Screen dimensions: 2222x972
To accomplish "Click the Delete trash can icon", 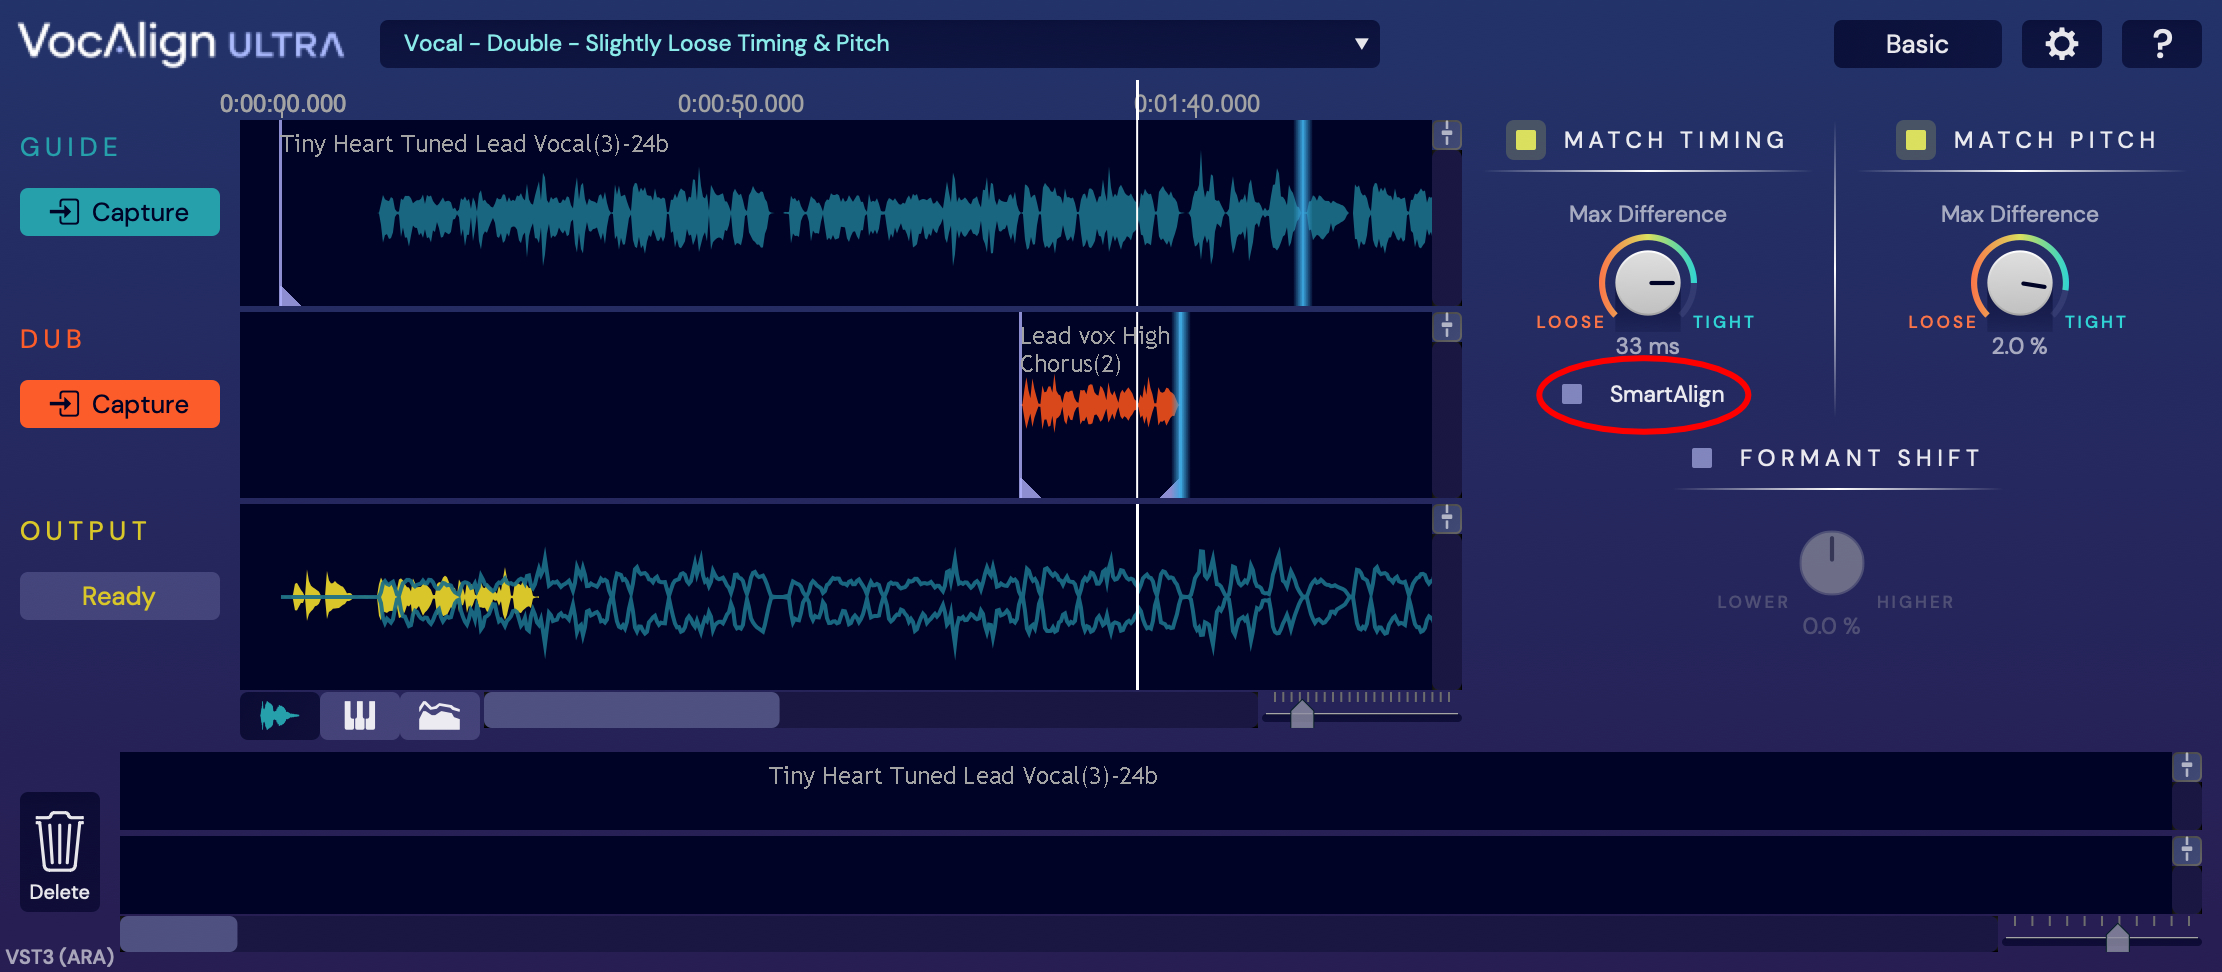I will coord(59,852).
